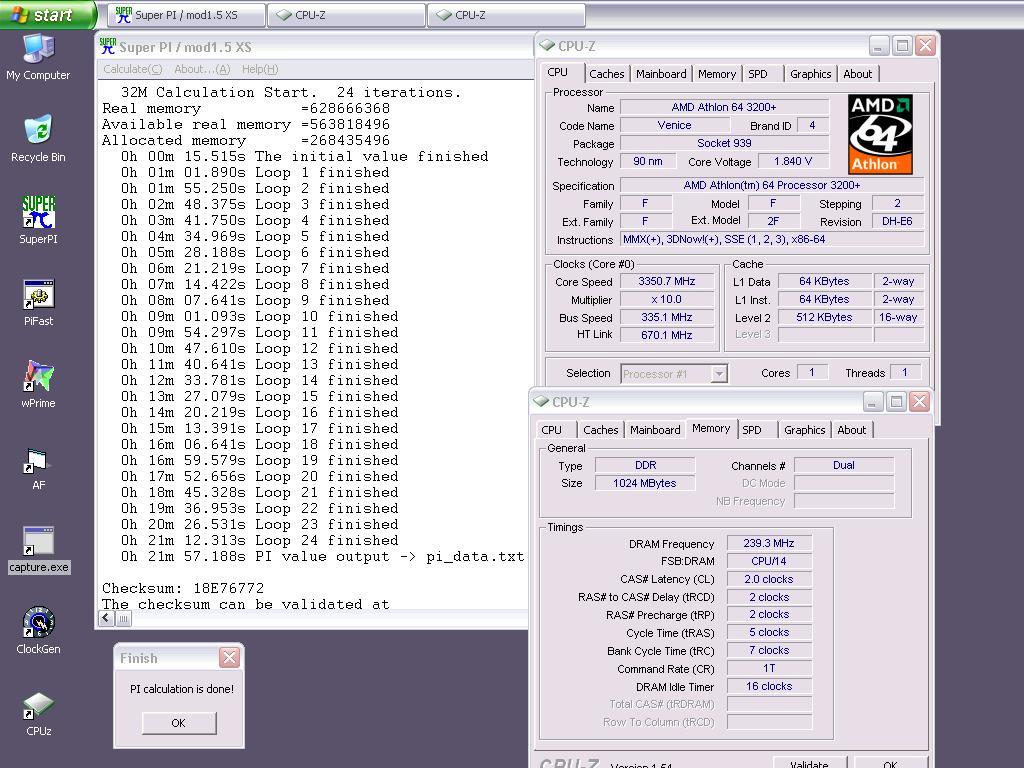
Task: Open Caches tab in lower CPU-Z window
Action: point(601,430)
